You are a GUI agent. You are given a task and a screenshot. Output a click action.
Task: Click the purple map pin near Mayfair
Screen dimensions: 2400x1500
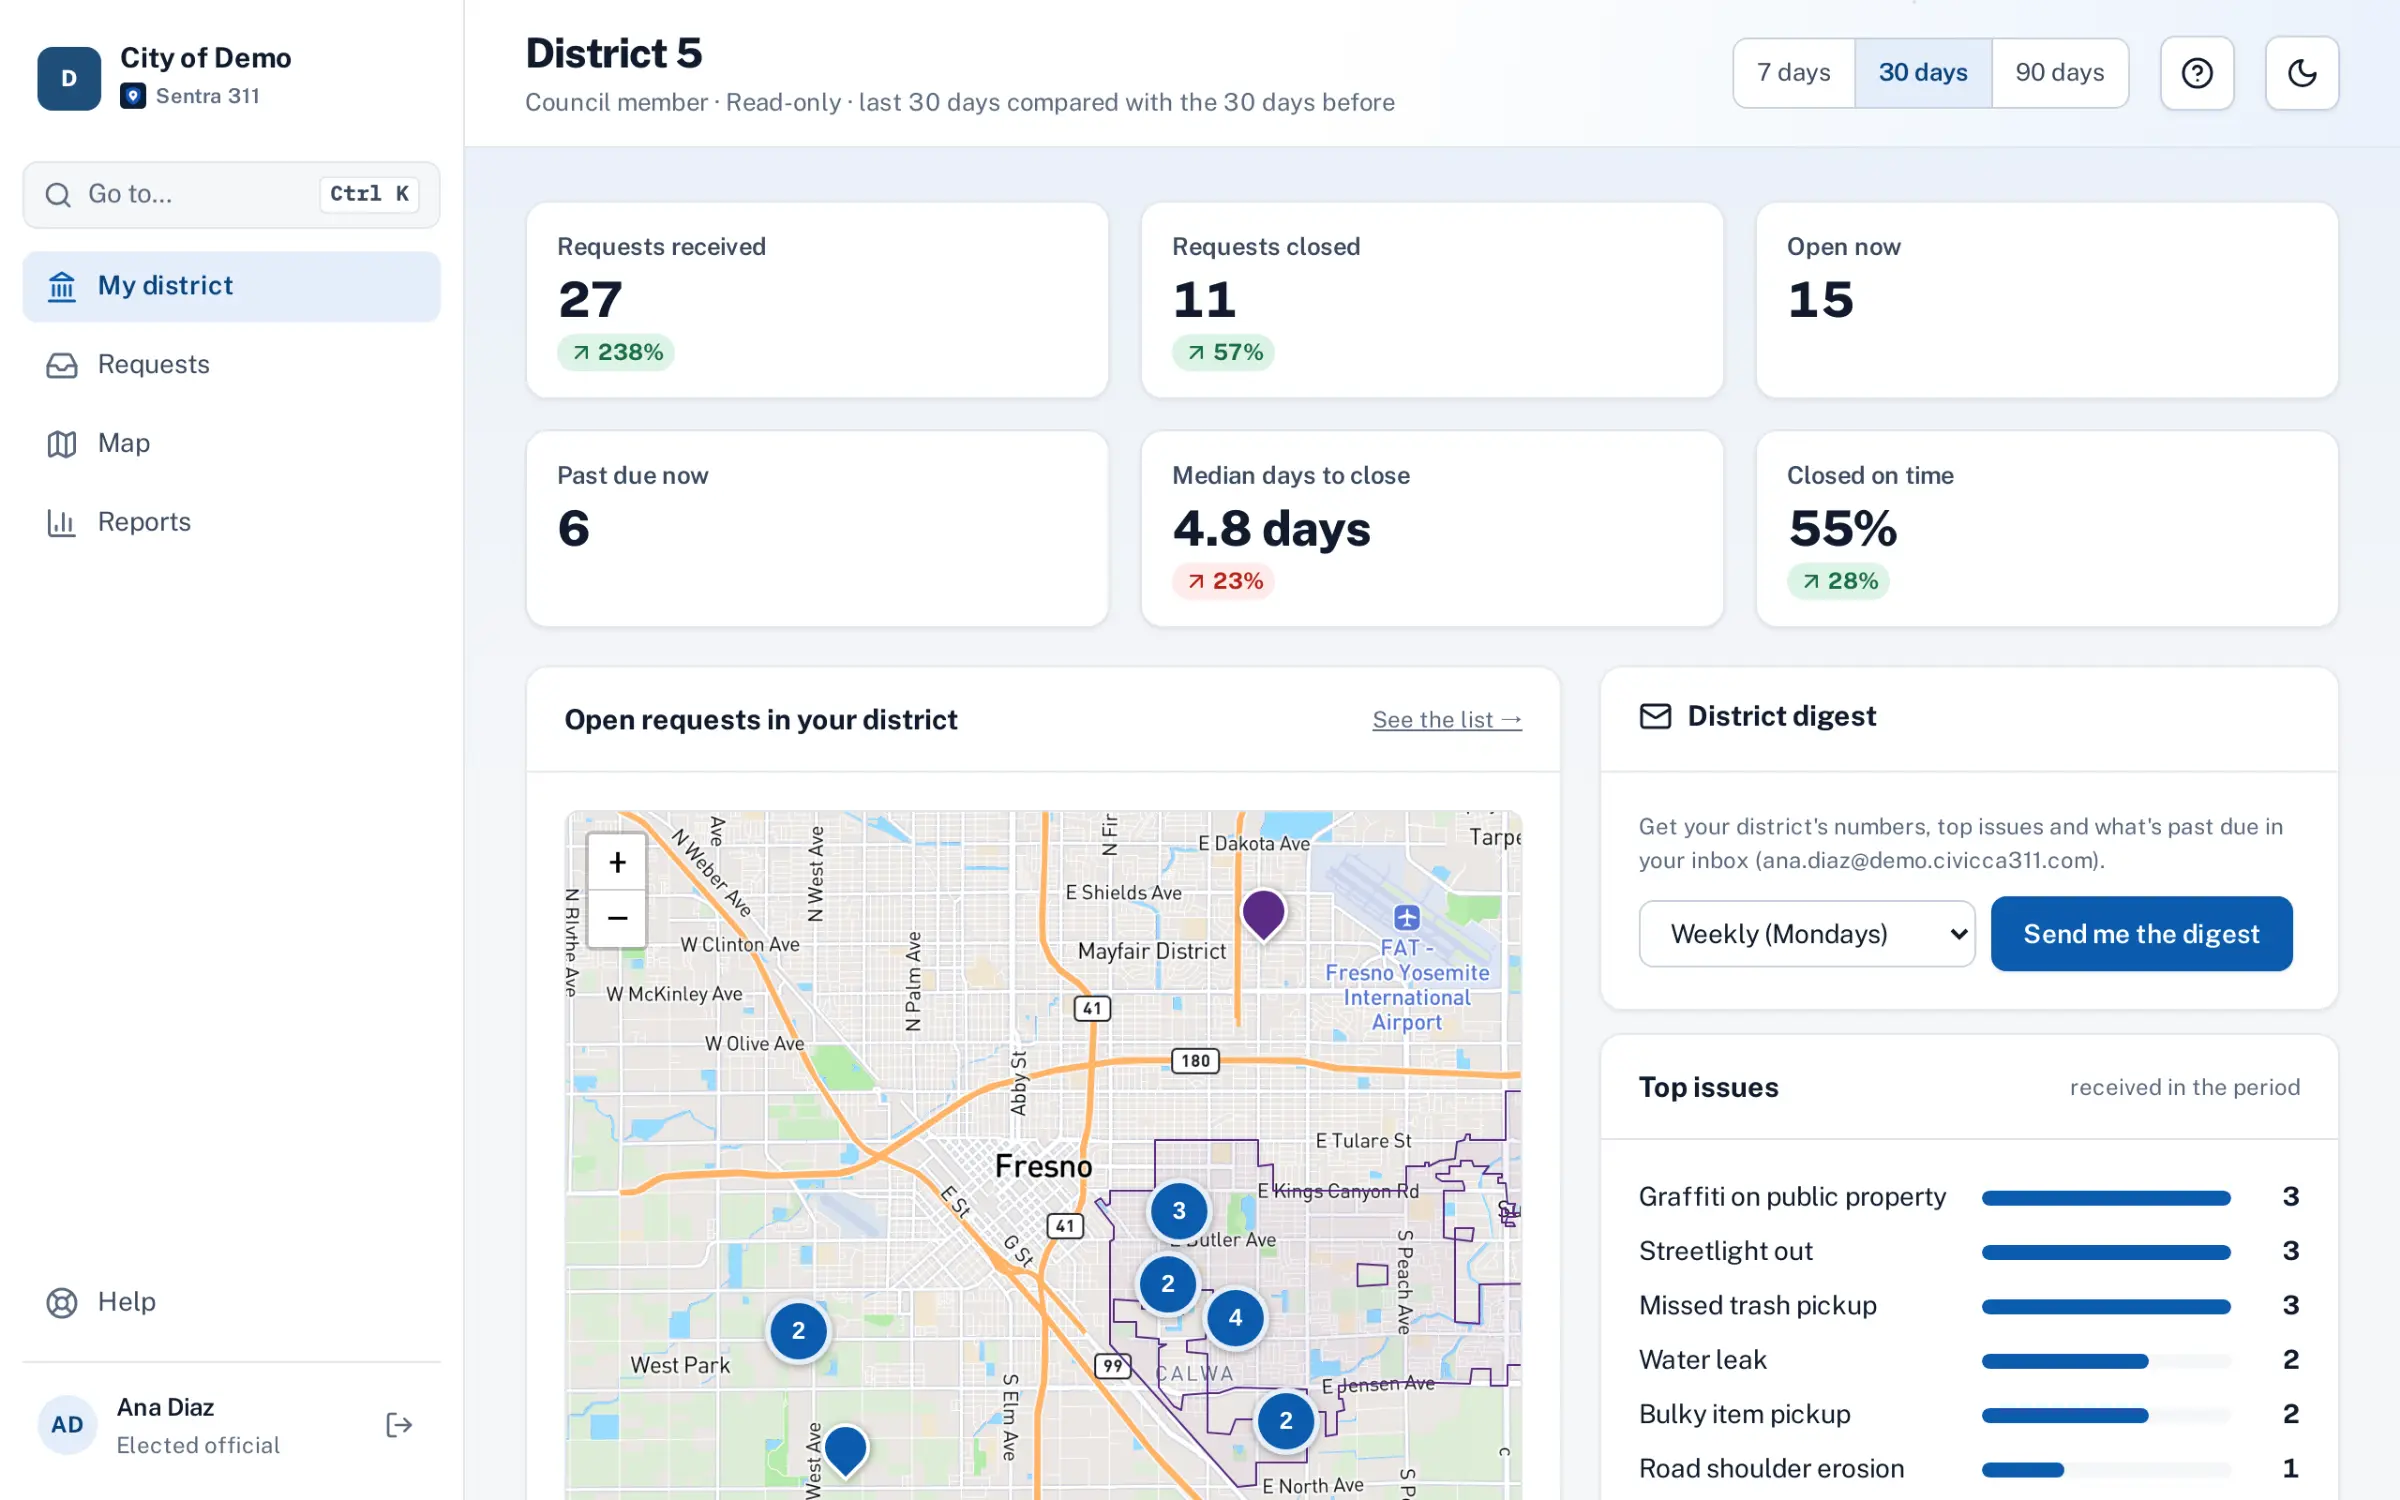tap(1263, 914)
